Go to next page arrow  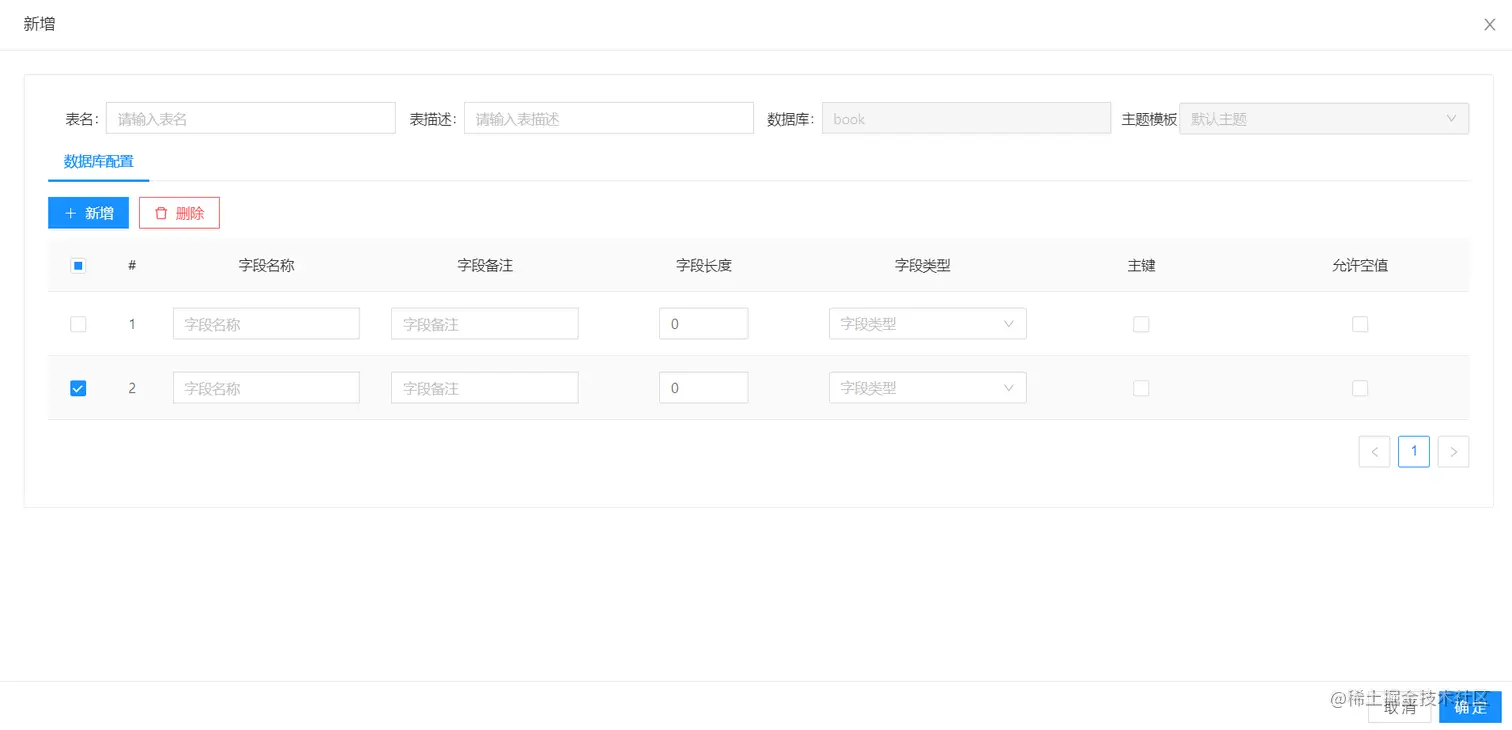click(x=1453, y=452)
